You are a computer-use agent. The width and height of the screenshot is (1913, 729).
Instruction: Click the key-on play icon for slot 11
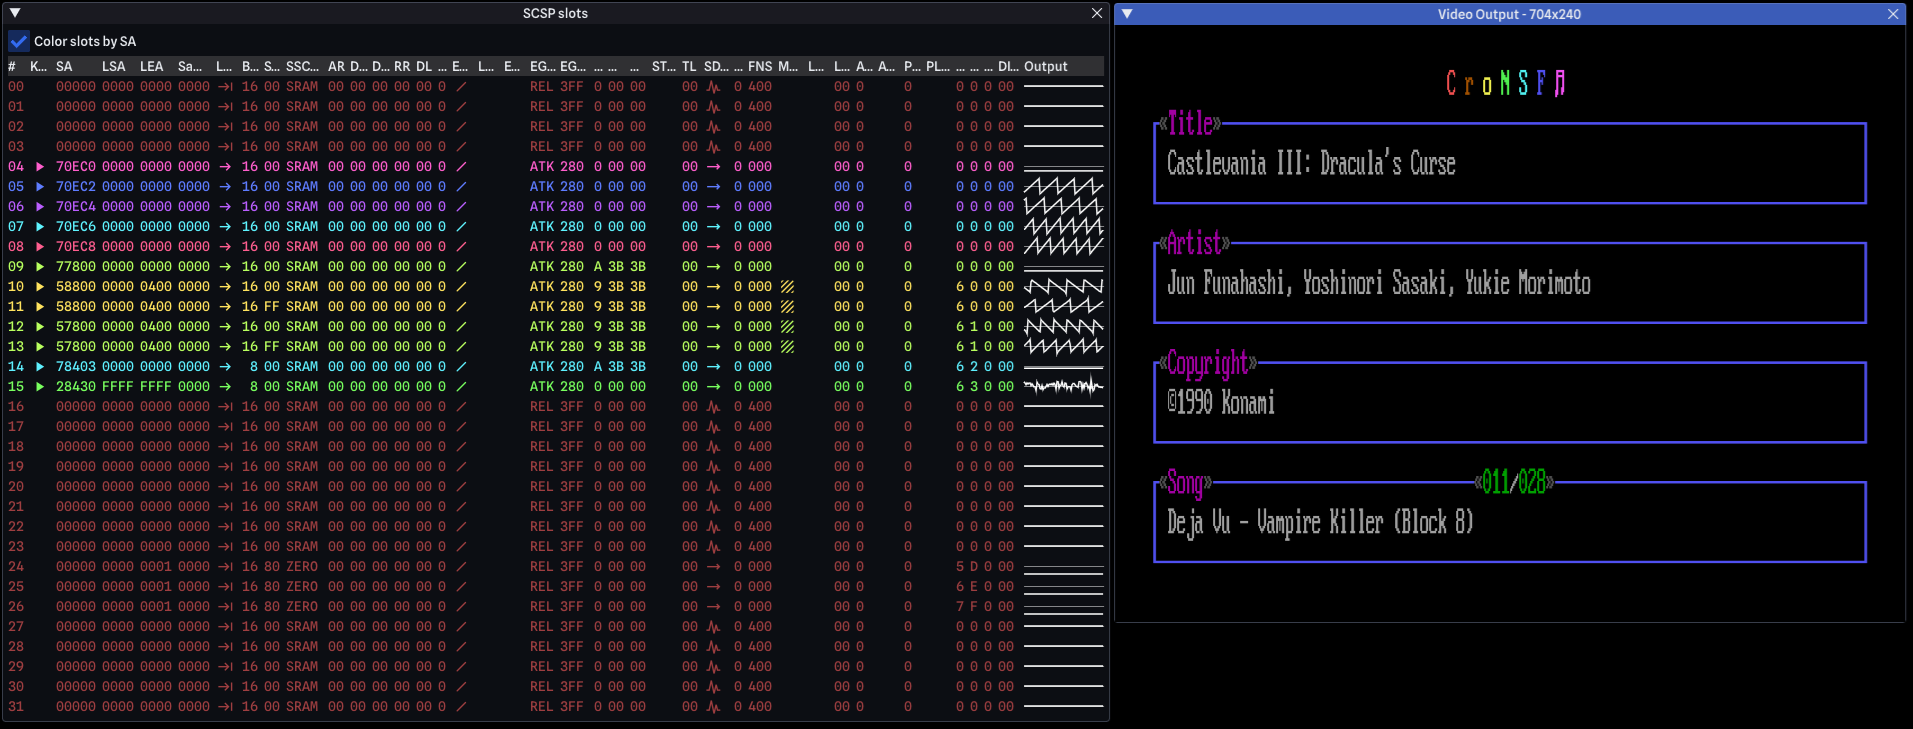[40, 307]
